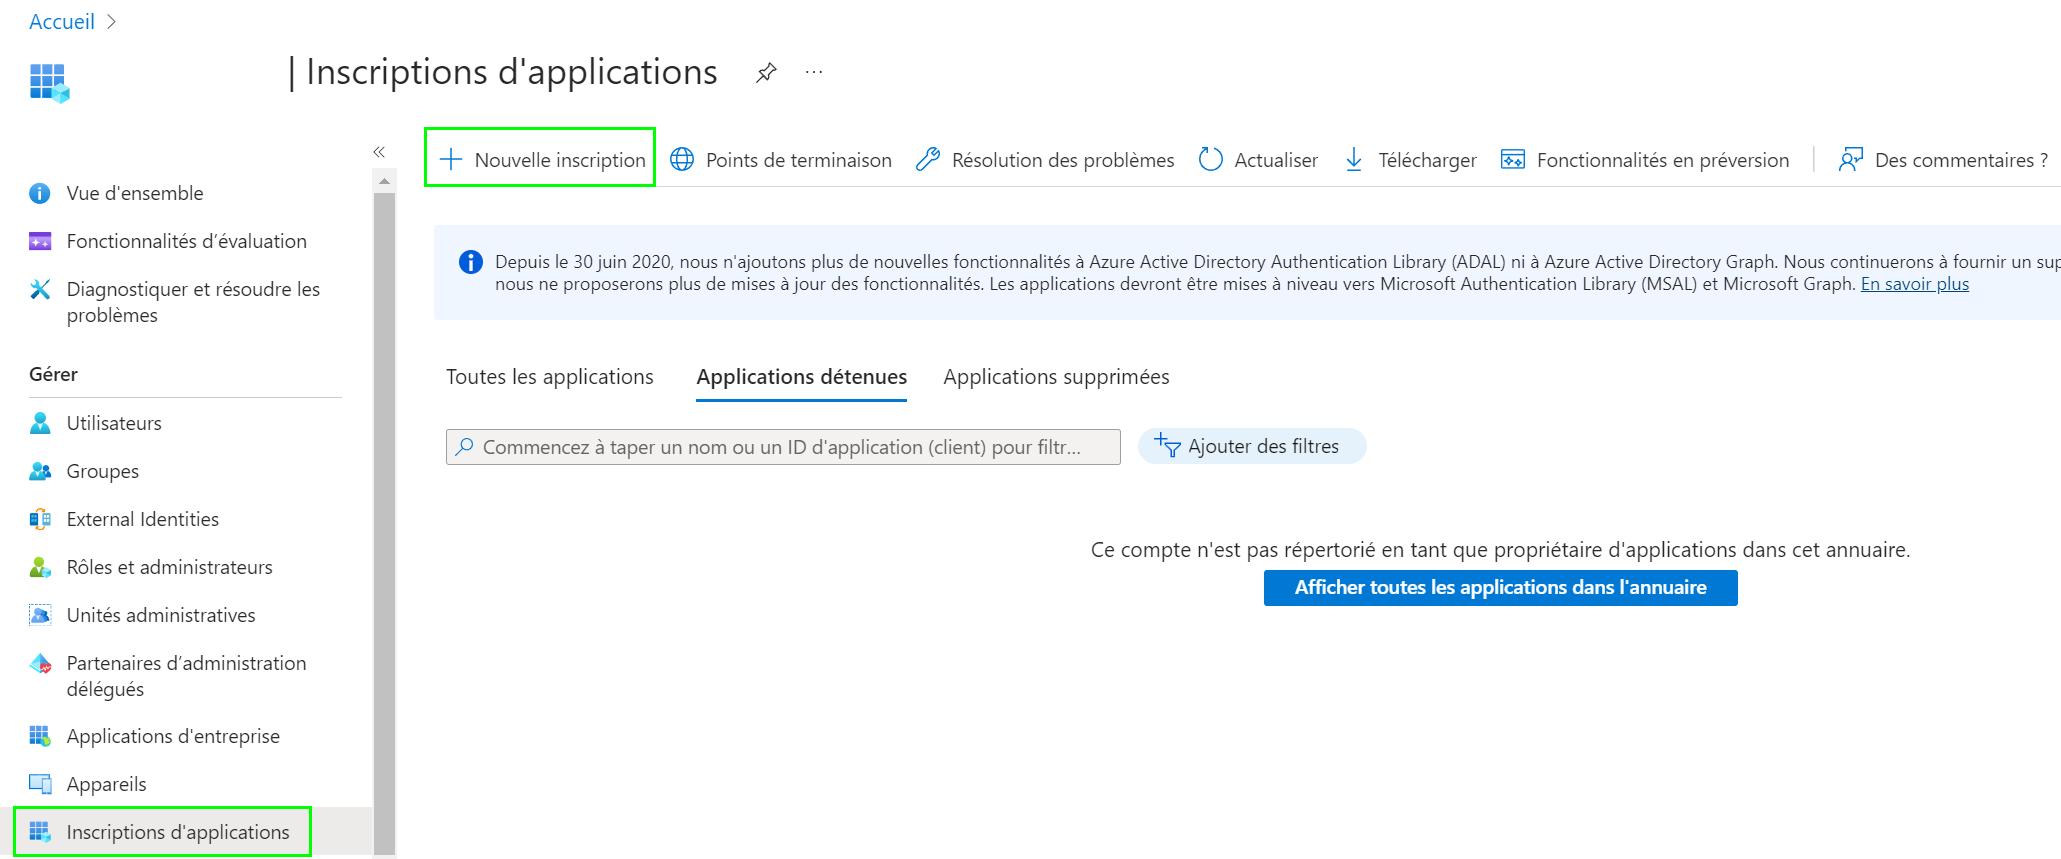The height and width of the screenshot is (859, 2061).
Task: Collapse the sidebar with double chevron
Action: click(x=379, y=152)
